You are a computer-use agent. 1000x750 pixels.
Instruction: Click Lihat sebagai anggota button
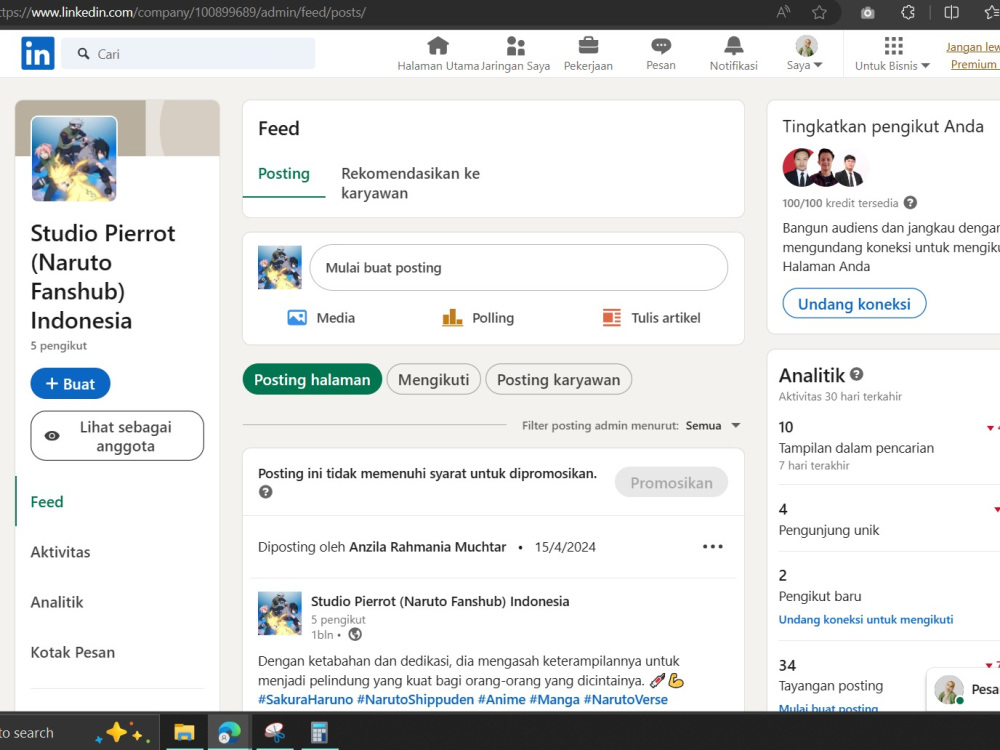pyautogui.click(x=117, y=436)
